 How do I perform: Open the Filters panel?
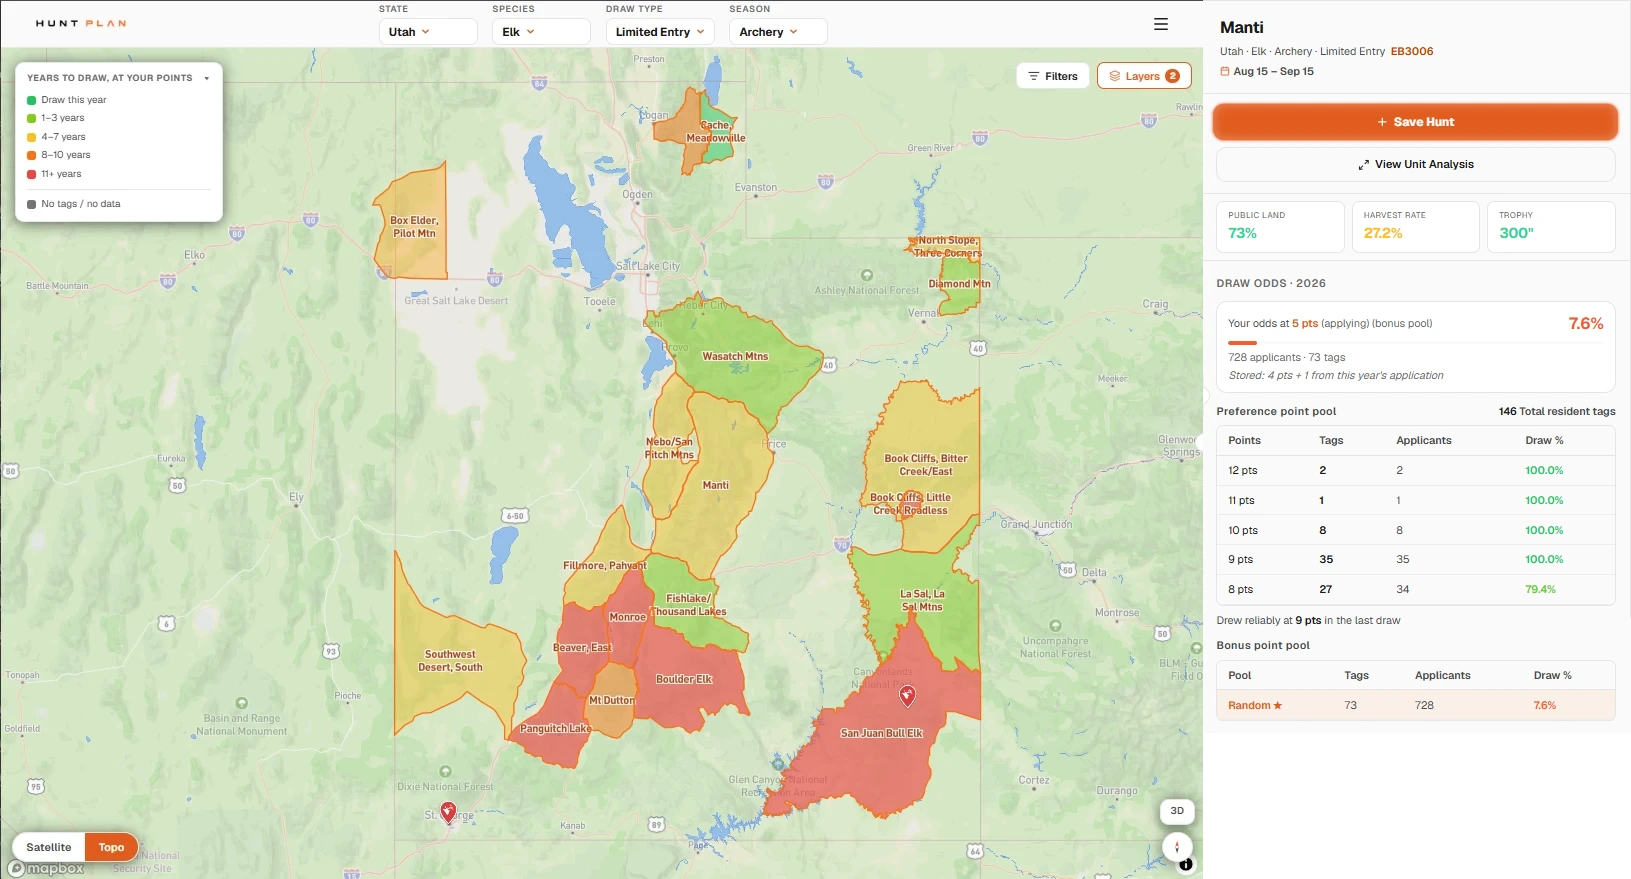[1053, 76]
